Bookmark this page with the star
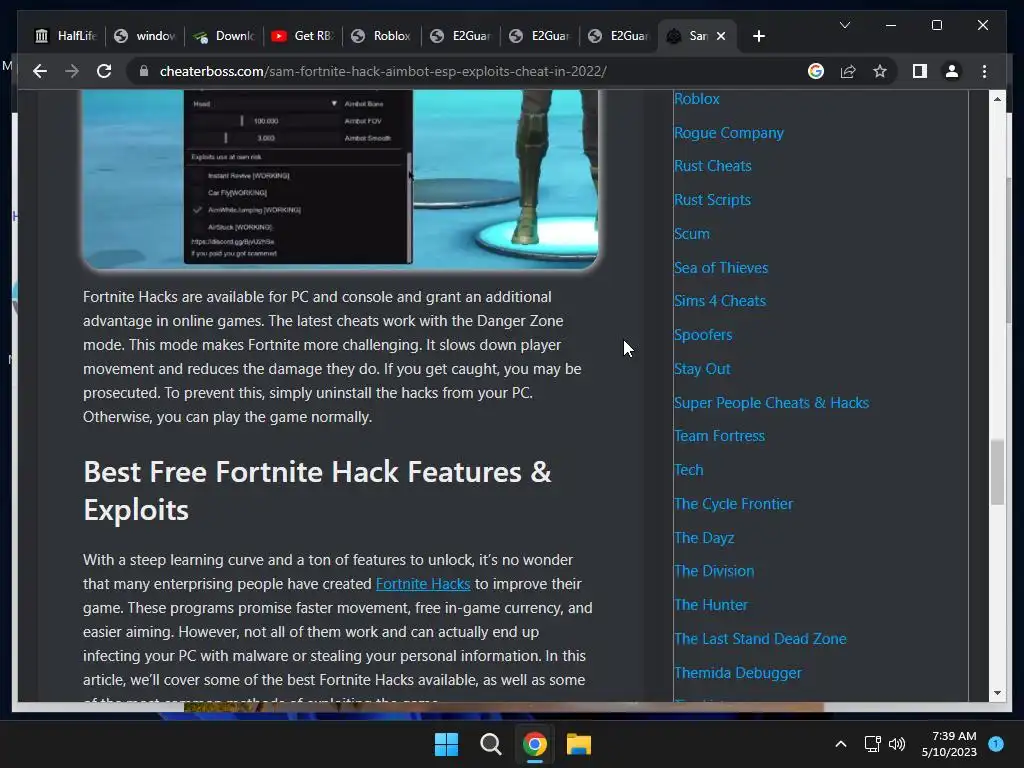Viewport: 1024px width, 768px height. coord(880,71)
